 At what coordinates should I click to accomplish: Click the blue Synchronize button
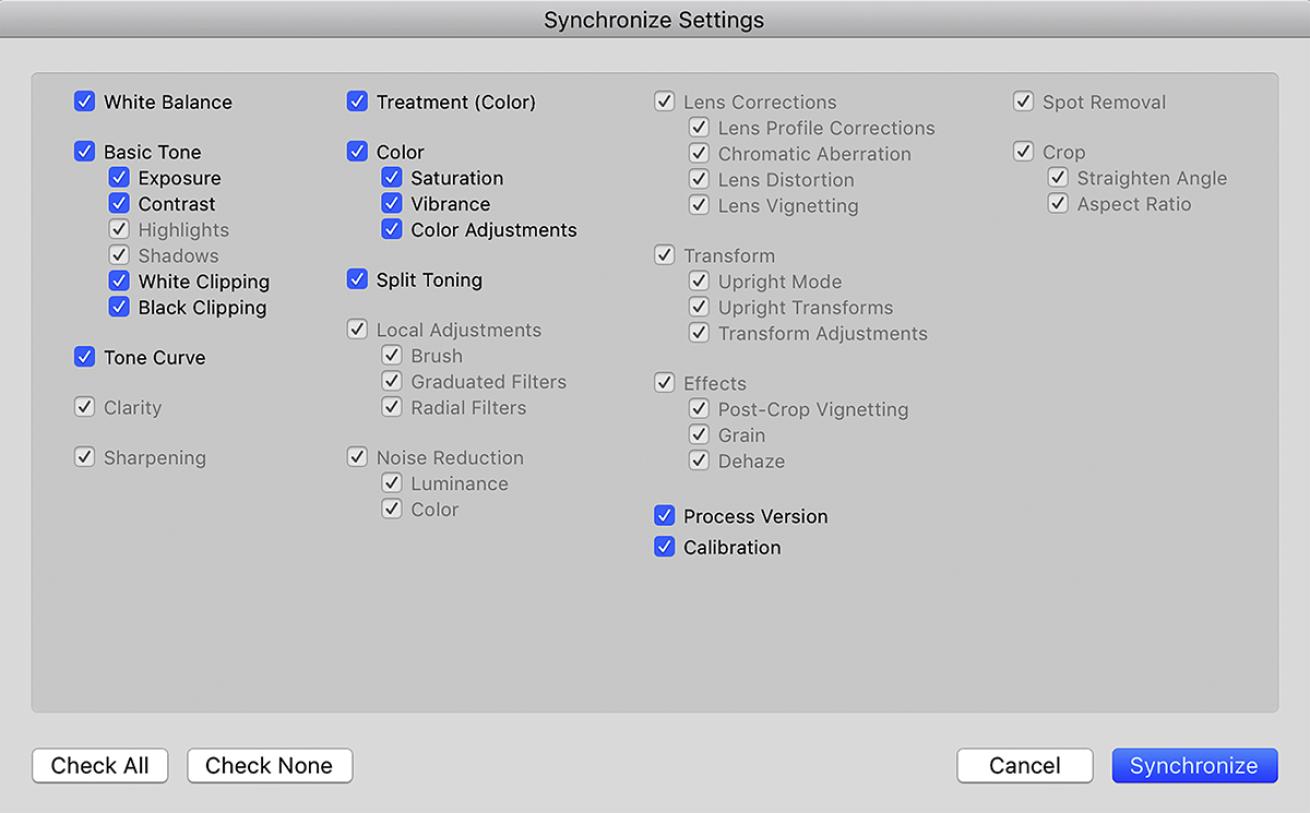click(1194, 766)
